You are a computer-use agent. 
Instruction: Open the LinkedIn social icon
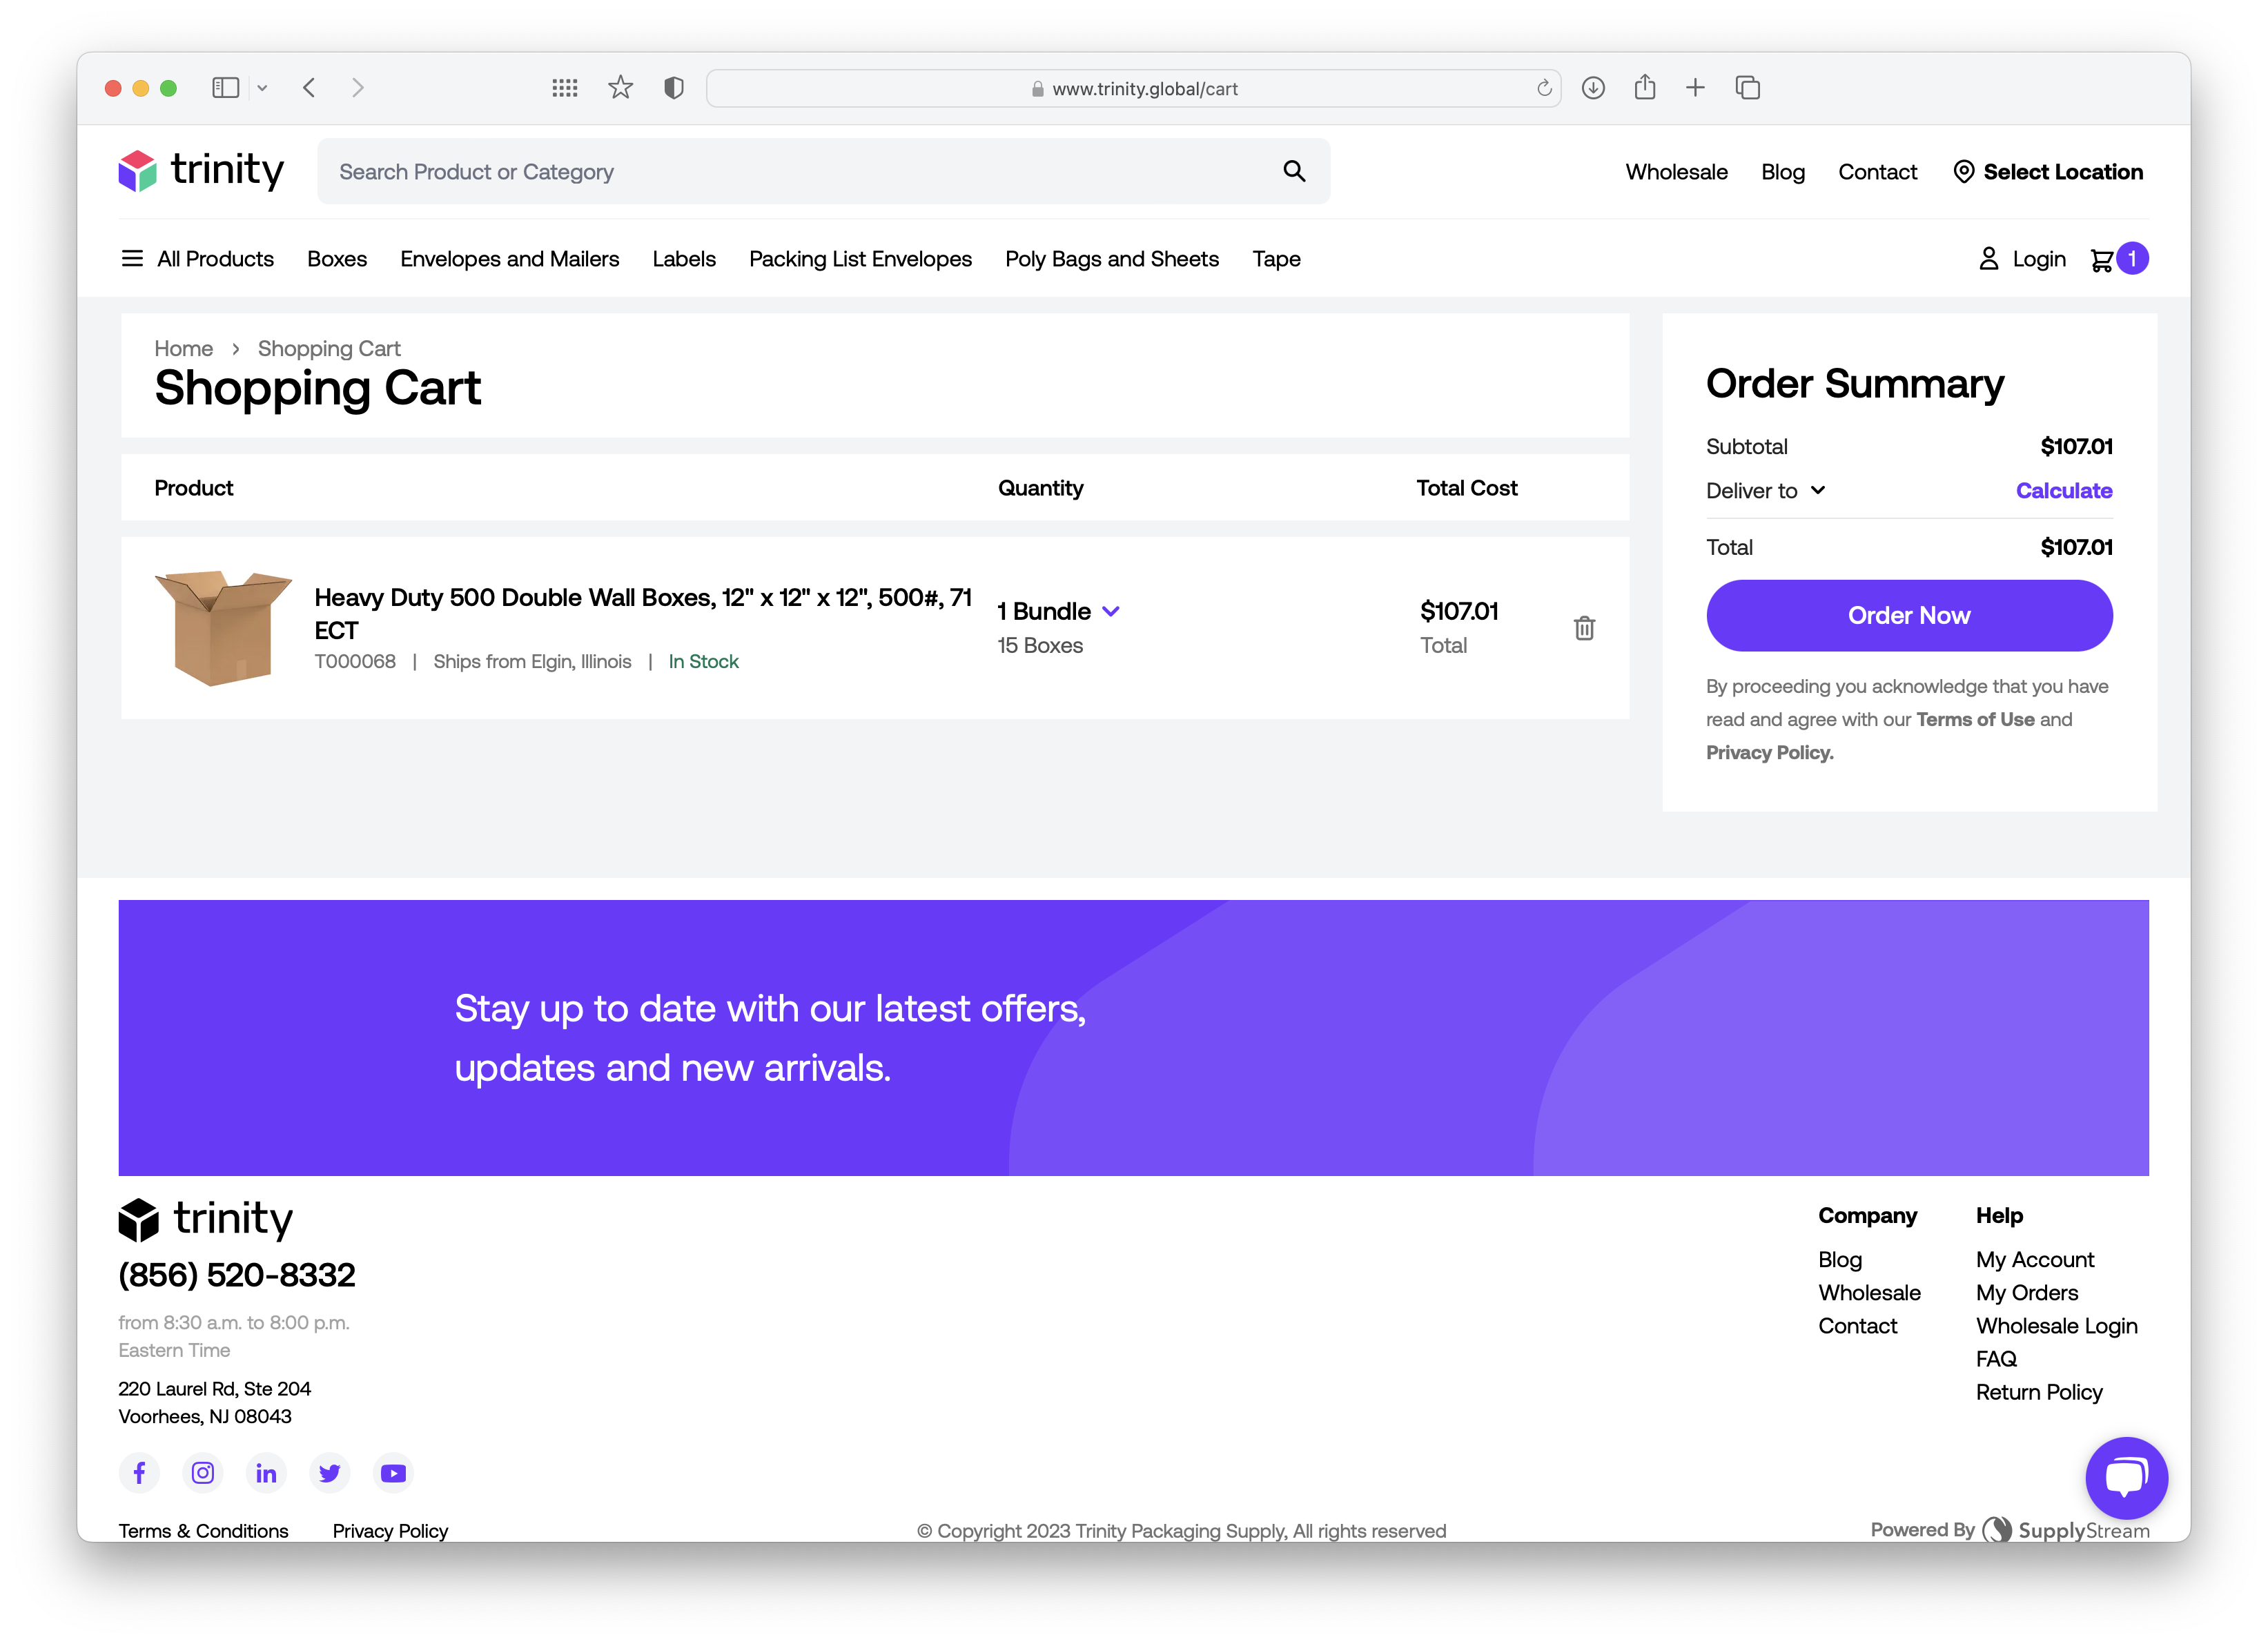coord(266,1472)
